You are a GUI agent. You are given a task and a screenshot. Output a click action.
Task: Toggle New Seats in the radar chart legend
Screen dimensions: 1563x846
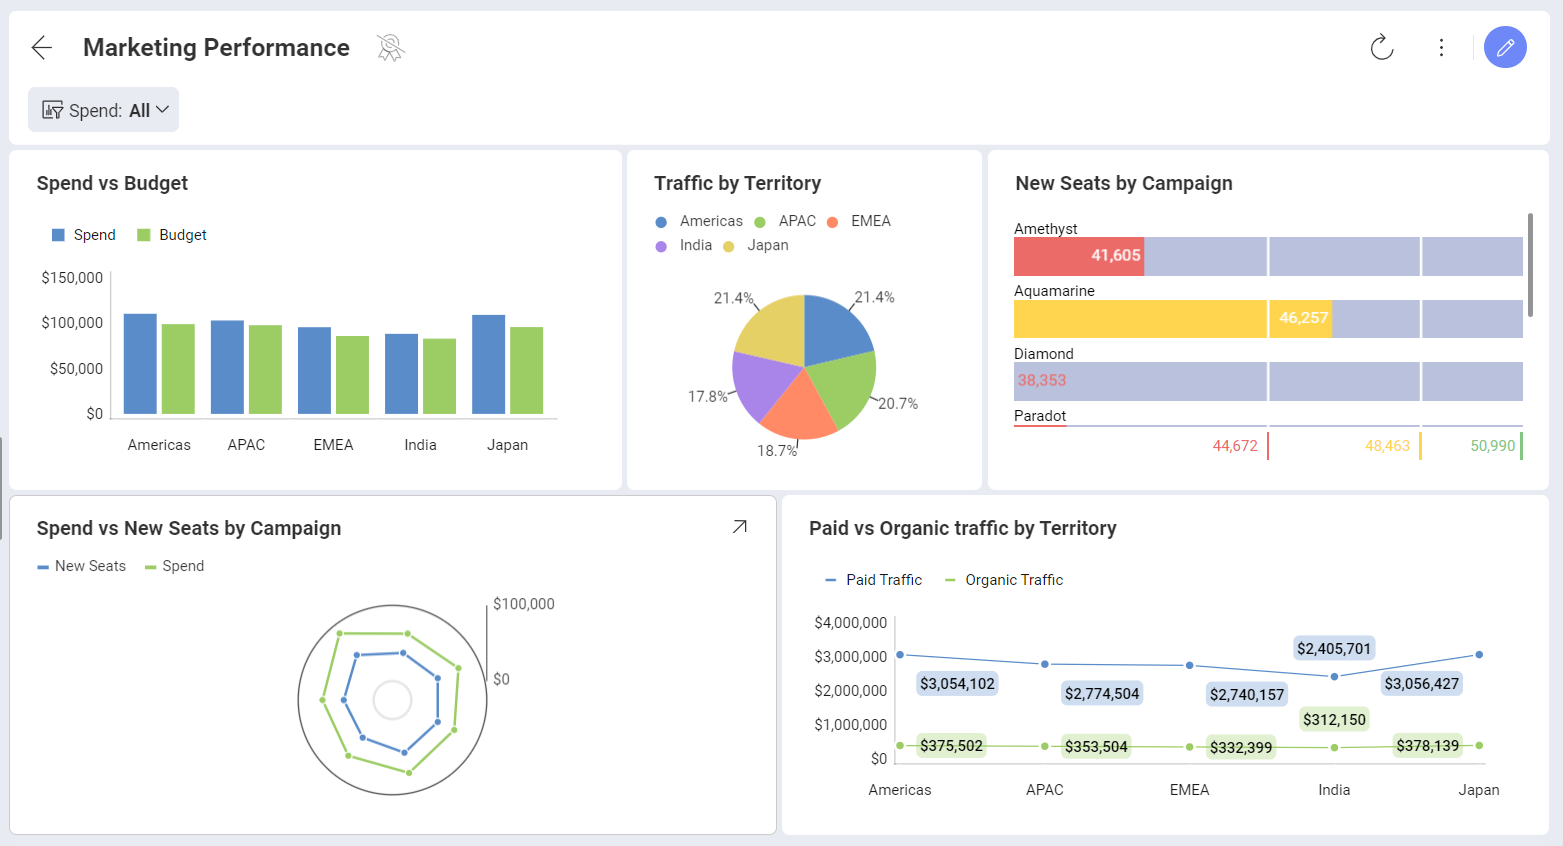click(81, 565)
